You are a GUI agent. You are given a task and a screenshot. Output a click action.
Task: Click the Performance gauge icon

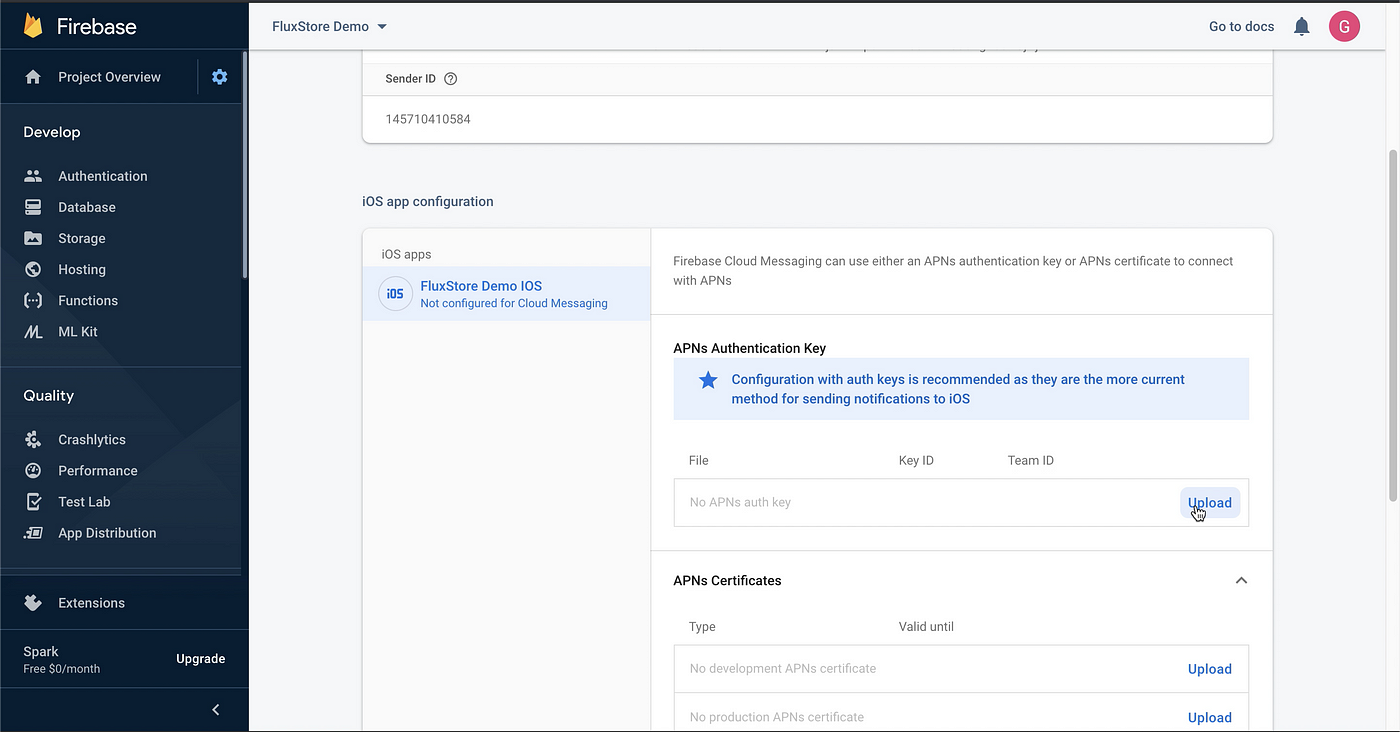pyautogui.click(x=33, y=470)
